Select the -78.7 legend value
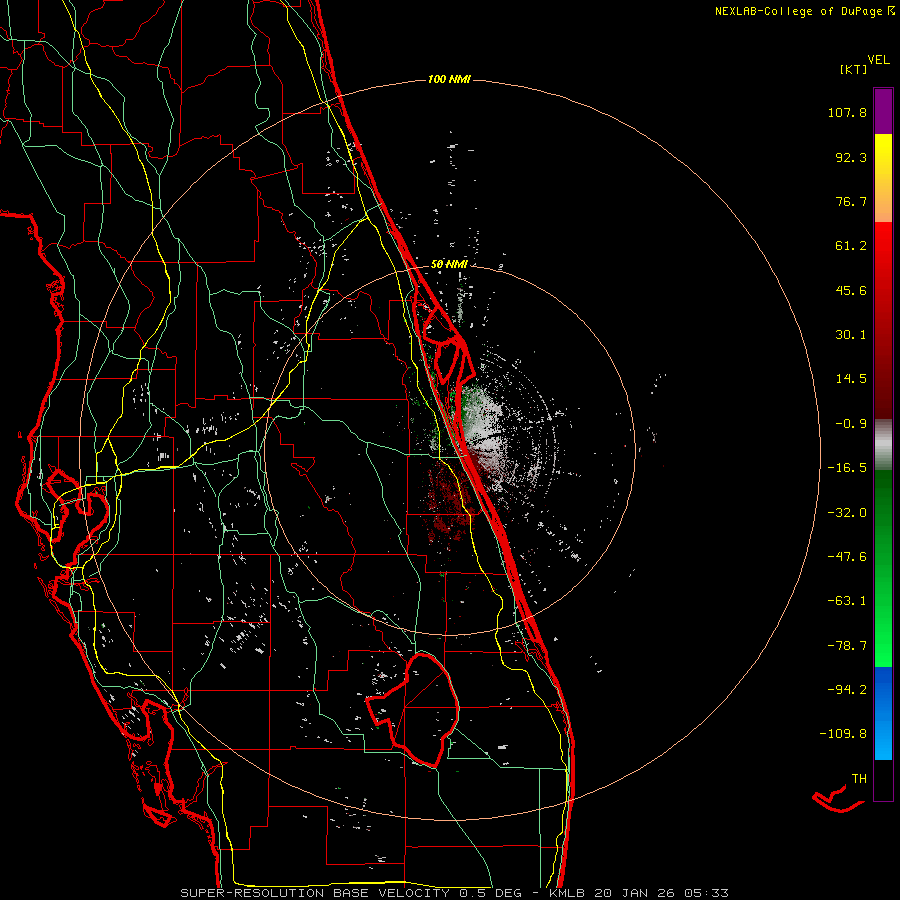 (x=847, y=646)
